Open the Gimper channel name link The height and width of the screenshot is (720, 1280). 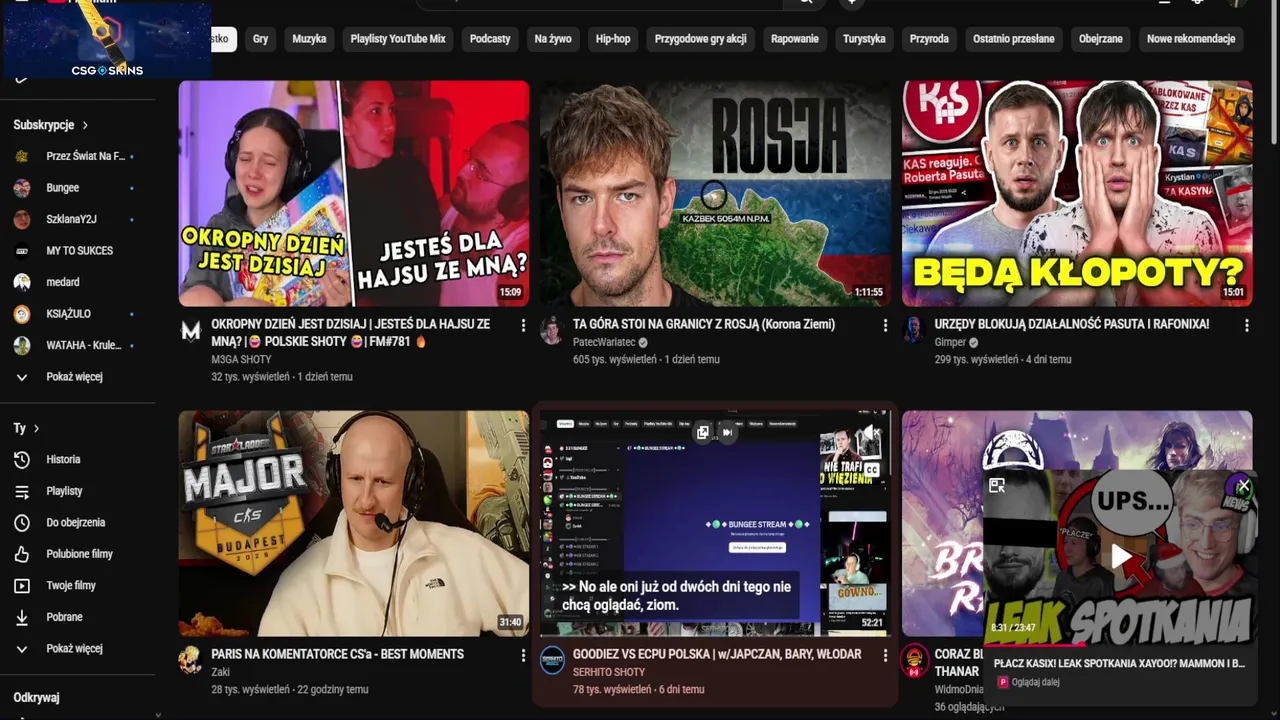pos(950,342)
